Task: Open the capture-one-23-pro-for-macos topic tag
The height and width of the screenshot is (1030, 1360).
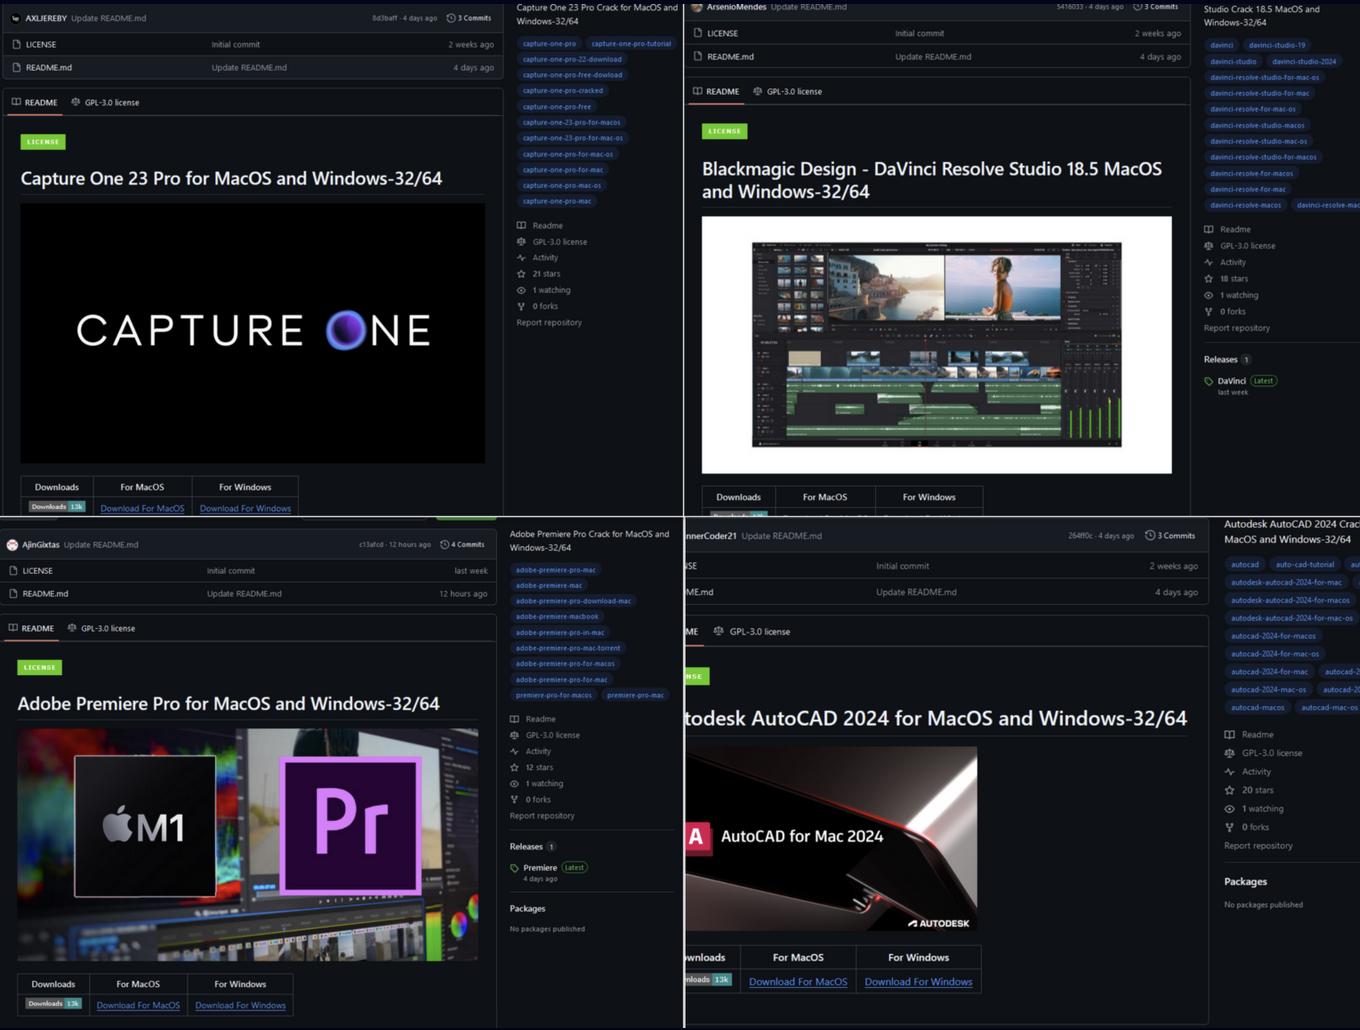Action: tap(571, 122)
